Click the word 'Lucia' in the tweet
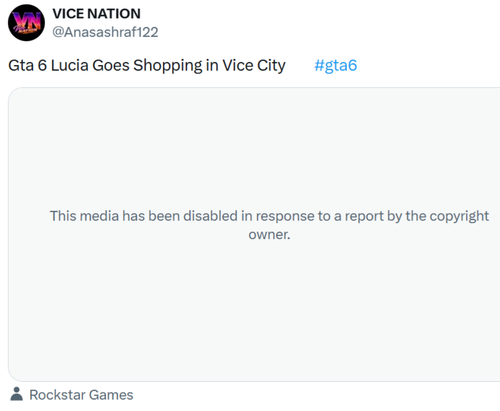This screenshot has width=500, height=411. pos(70,65)
